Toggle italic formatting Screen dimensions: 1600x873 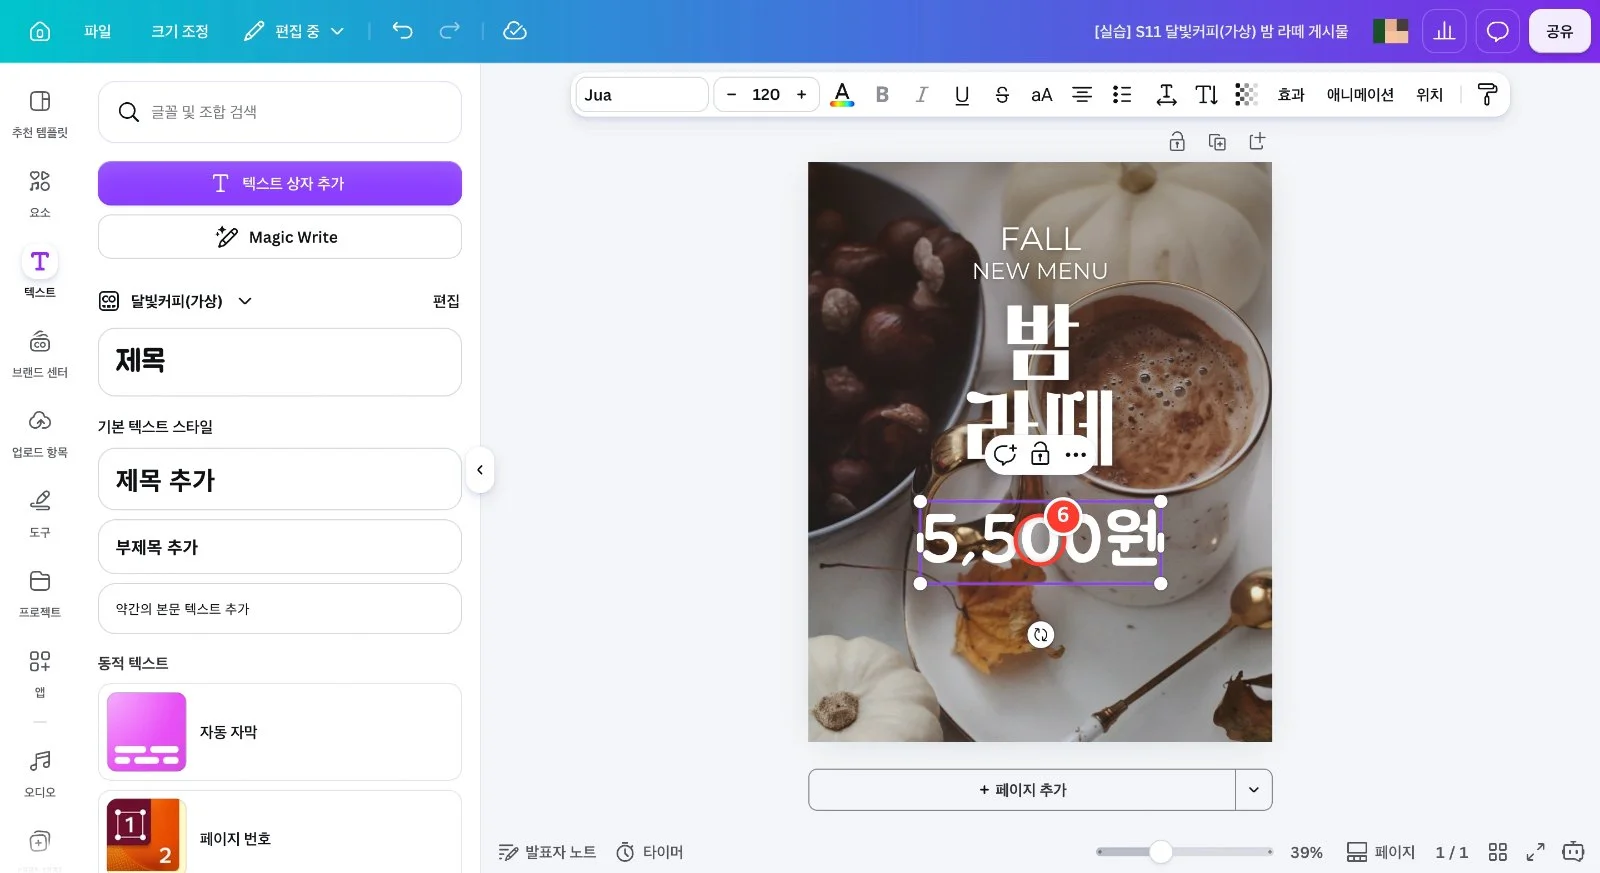pyautogui.click(x=922, y=95)
